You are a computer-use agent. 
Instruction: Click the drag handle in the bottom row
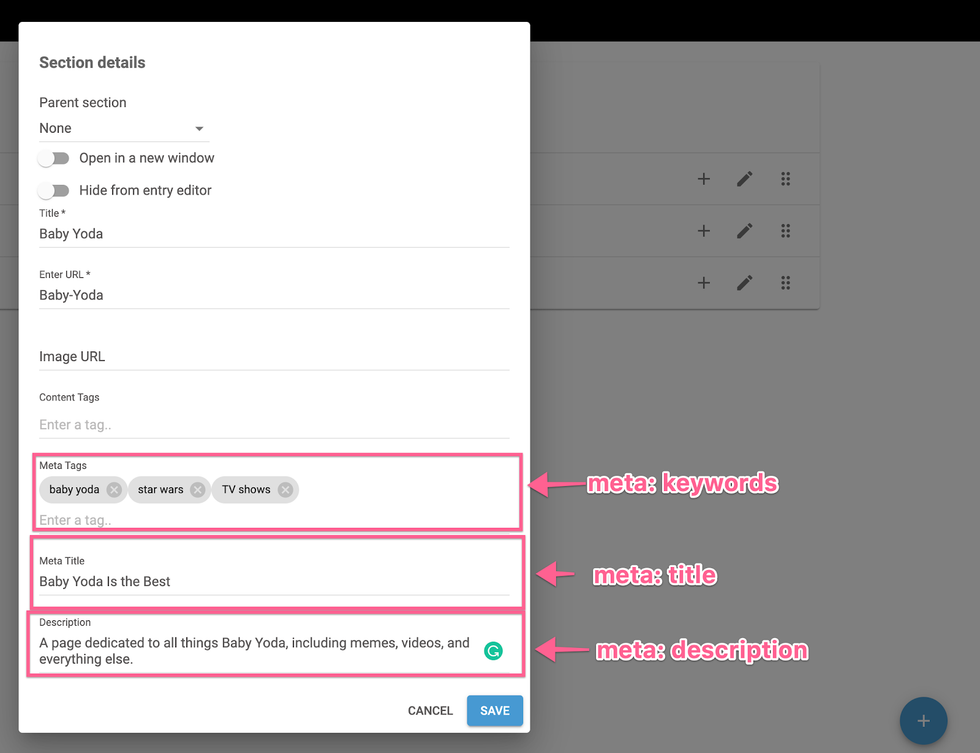pos(785,283)
